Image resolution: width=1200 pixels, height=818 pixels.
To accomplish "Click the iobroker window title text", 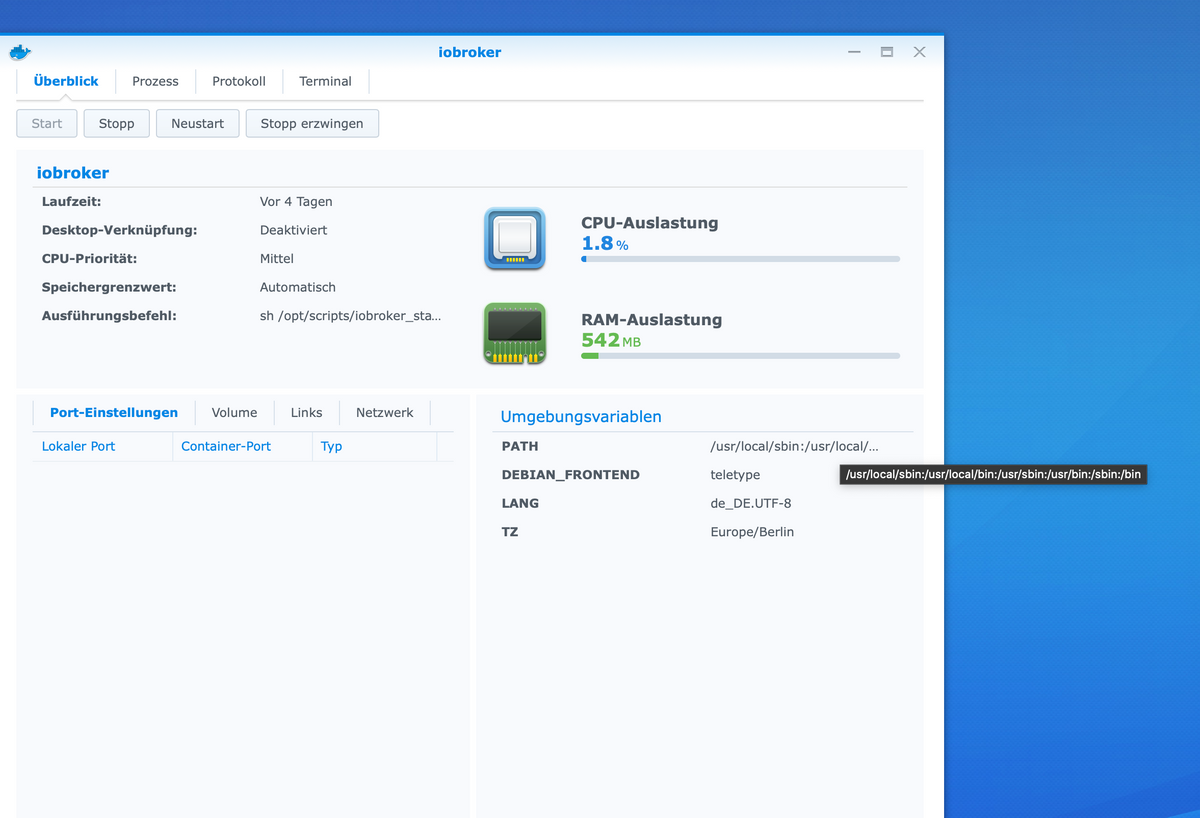I will (470, 52).
